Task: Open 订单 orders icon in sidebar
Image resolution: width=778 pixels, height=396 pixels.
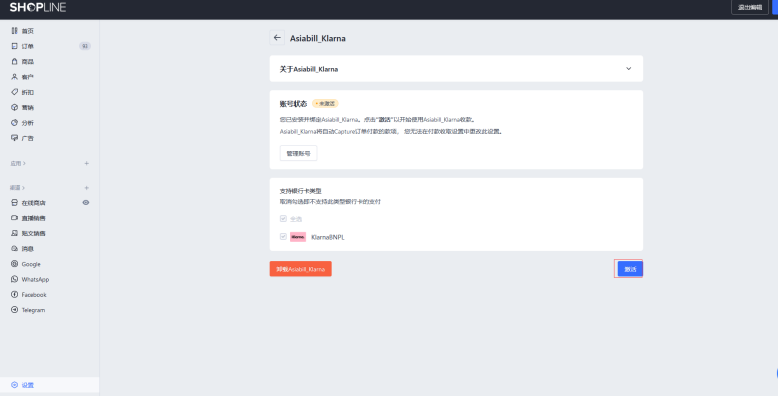Action: (x=14, y=46)
